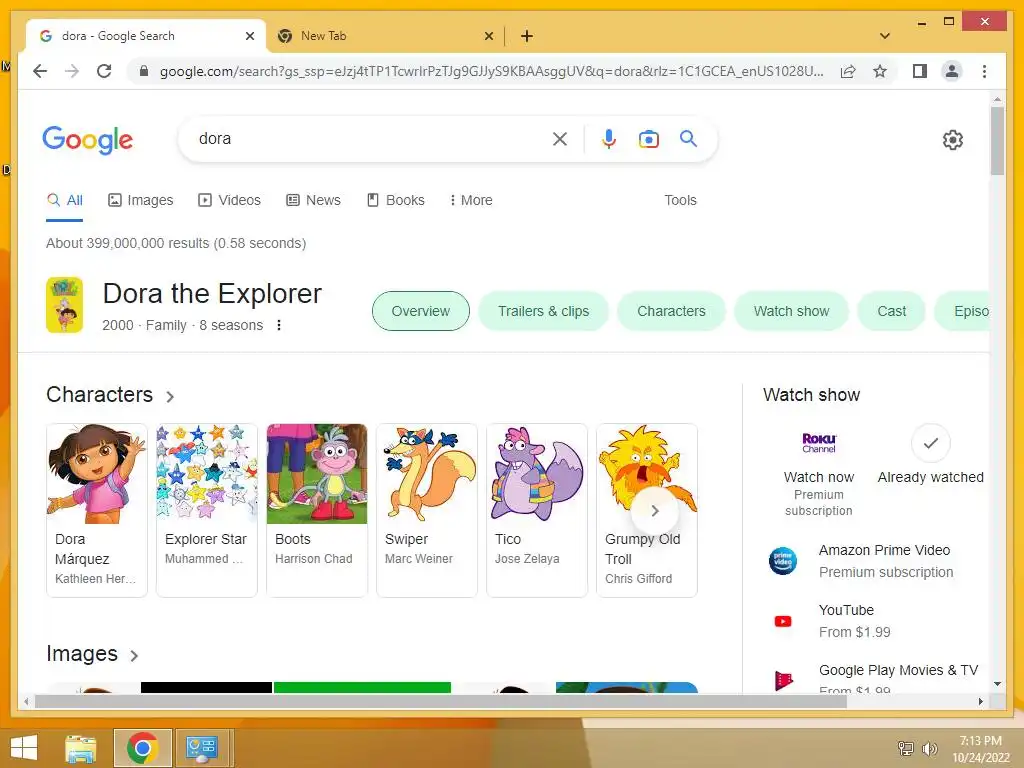Screen dimensions: 1024x768
Task: Switch to Videos results
Action: 229,200
